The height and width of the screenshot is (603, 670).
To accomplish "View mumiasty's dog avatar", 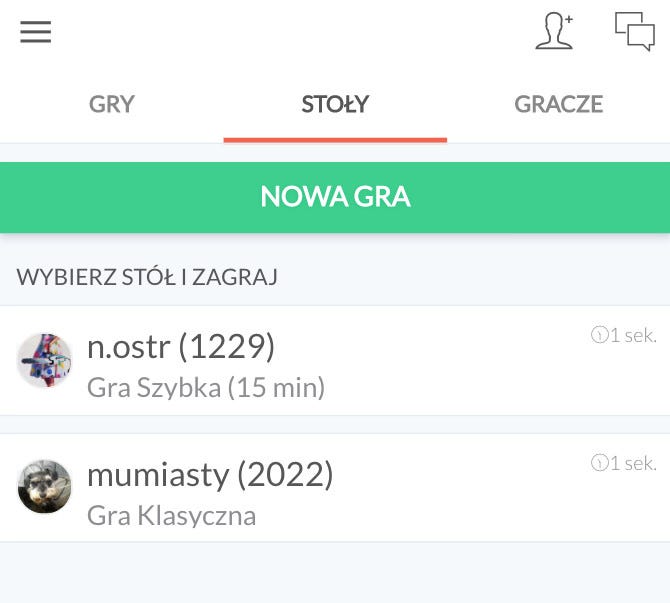I will (44, 486).
